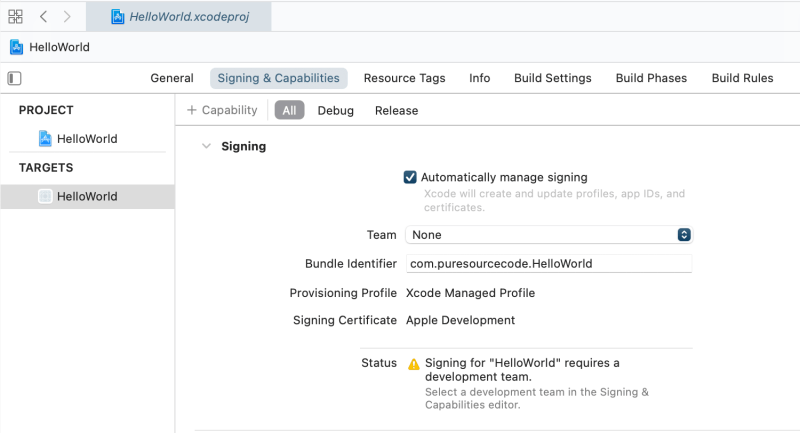
Task: Click the Team popup stepper arrows
Action: pyautogui.click(x=684, y=235)
